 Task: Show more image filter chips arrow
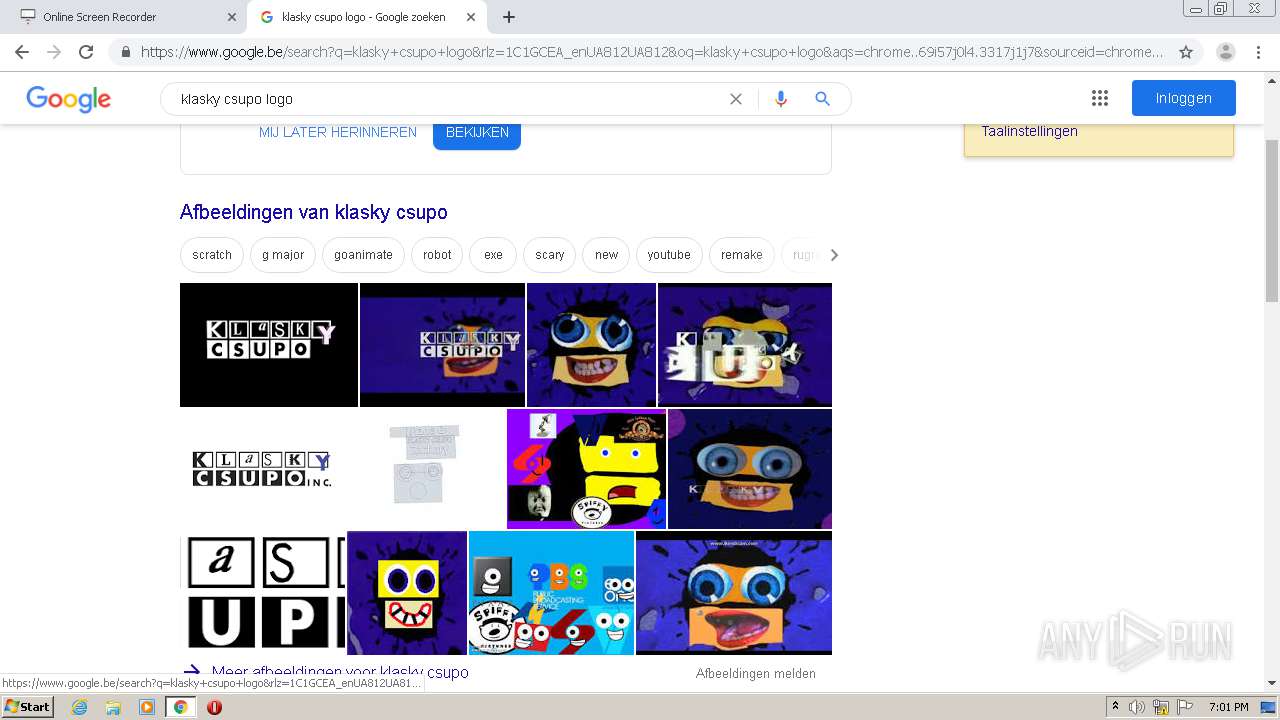(x=834, y=255)
